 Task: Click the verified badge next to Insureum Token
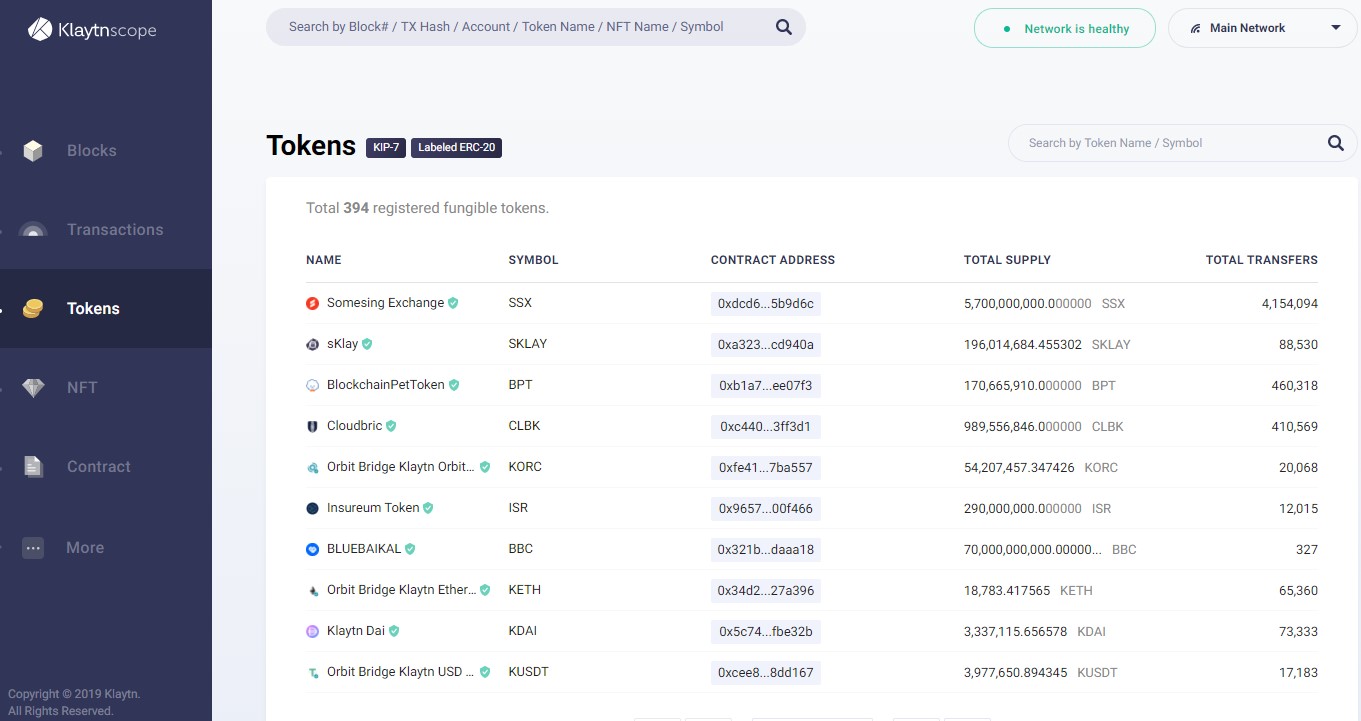coord(428,508)
